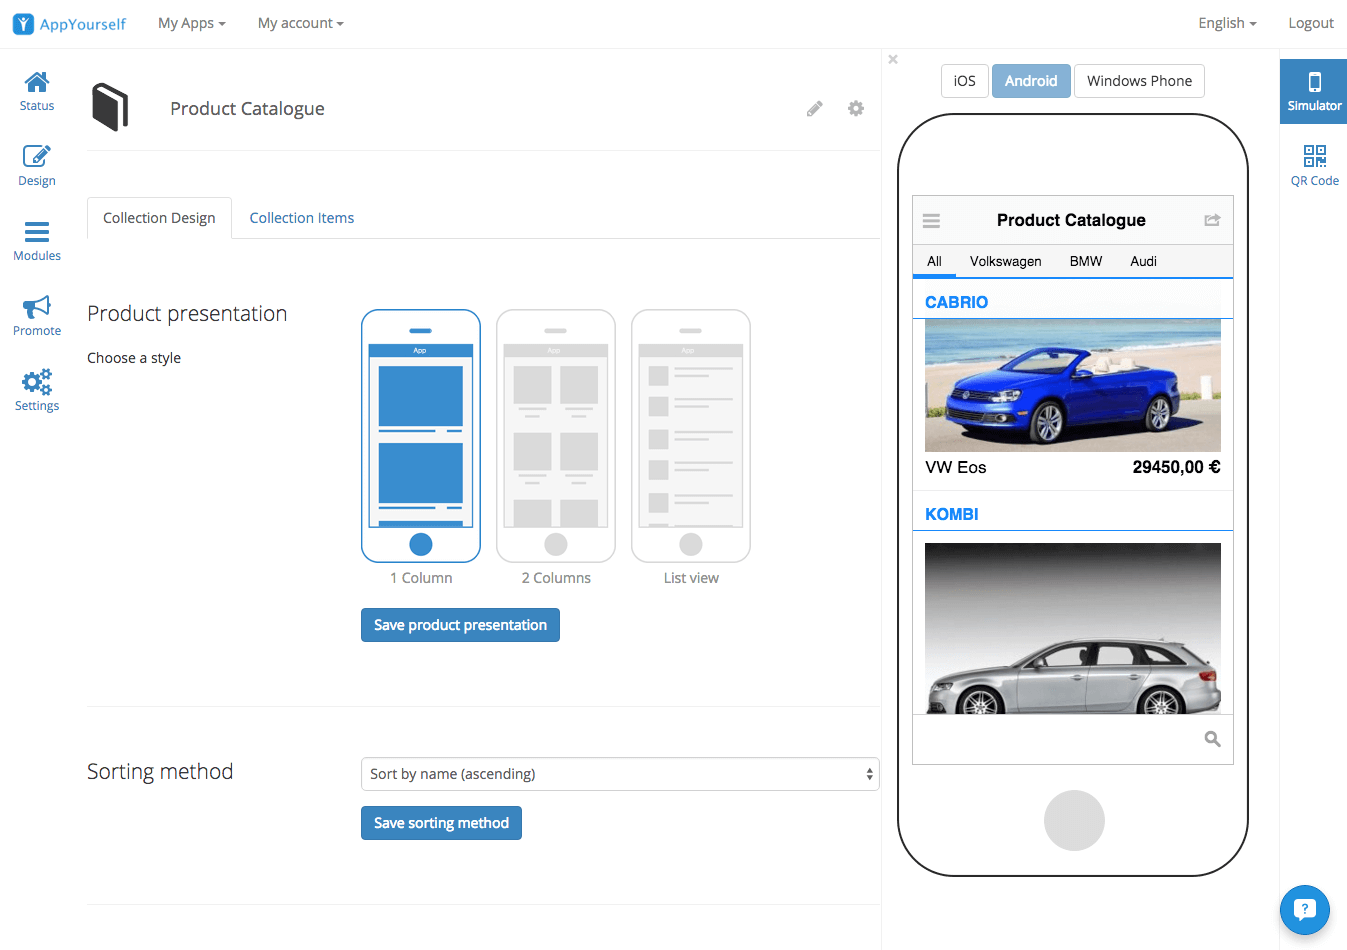
Task: Click the Promote megaphone icon
Action: tap(36, 315)
